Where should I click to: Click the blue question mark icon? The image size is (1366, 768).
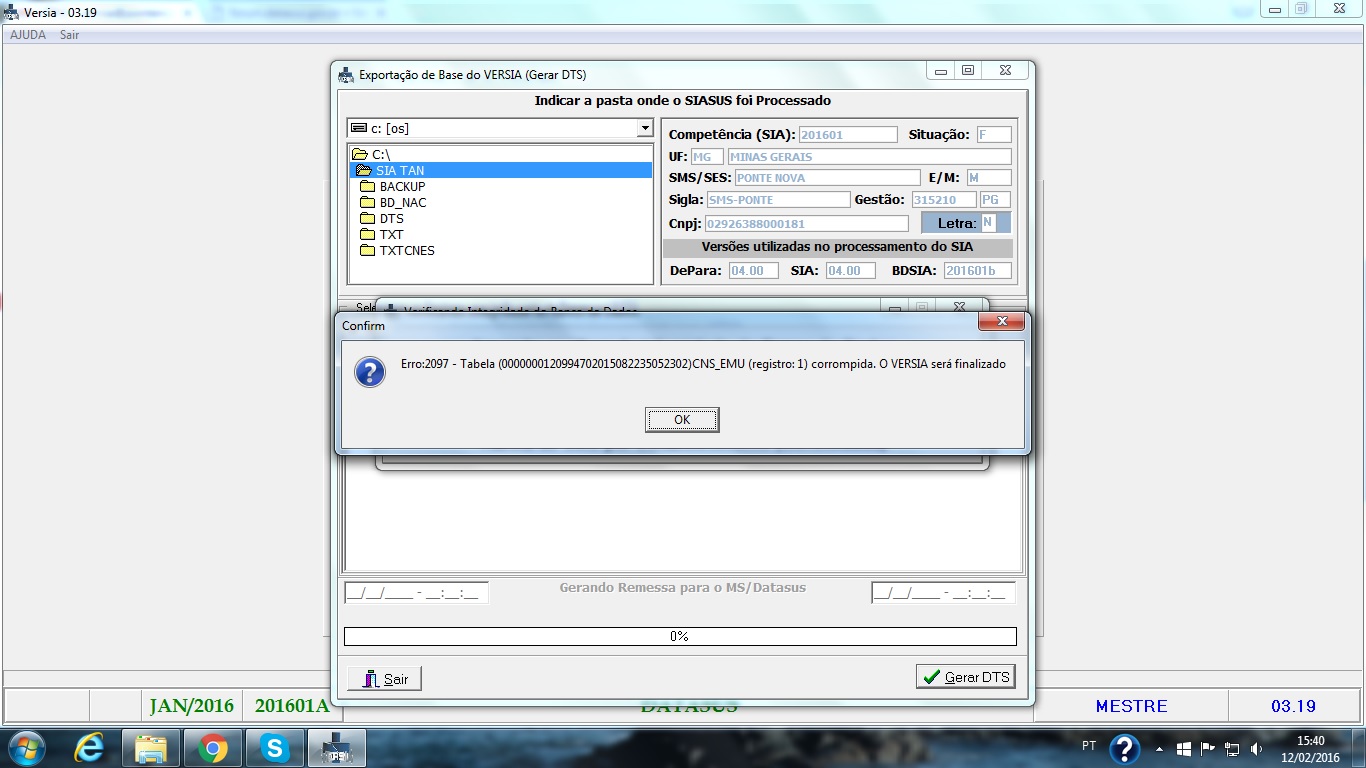click(x=370, y=372)
